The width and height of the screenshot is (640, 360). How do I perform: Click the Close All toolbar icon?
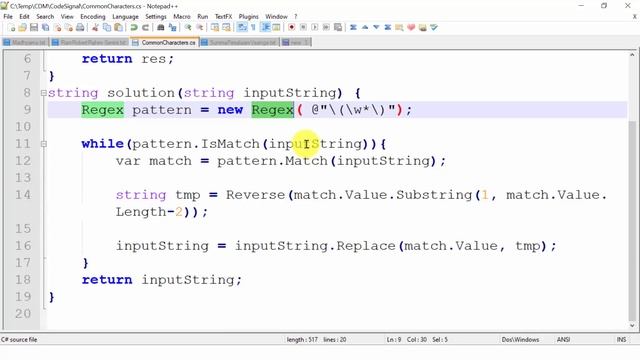coord(69,28)
